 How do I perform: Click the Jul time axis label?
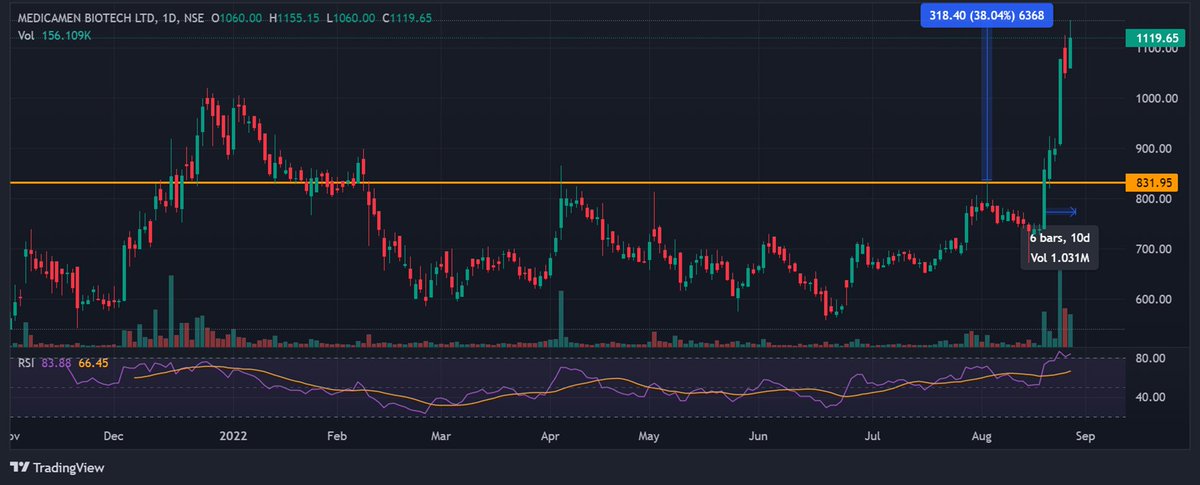[x=872, y=436]
